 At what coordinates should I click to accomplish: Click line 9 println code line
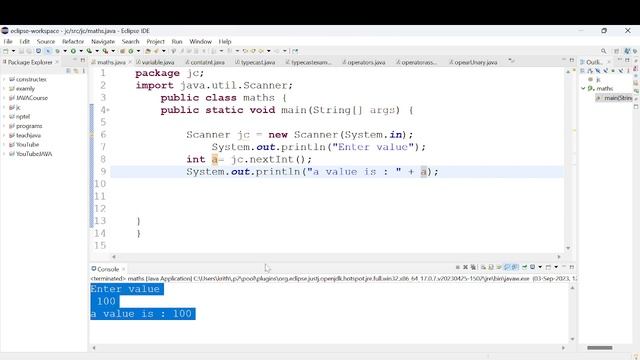coord(312,172)
